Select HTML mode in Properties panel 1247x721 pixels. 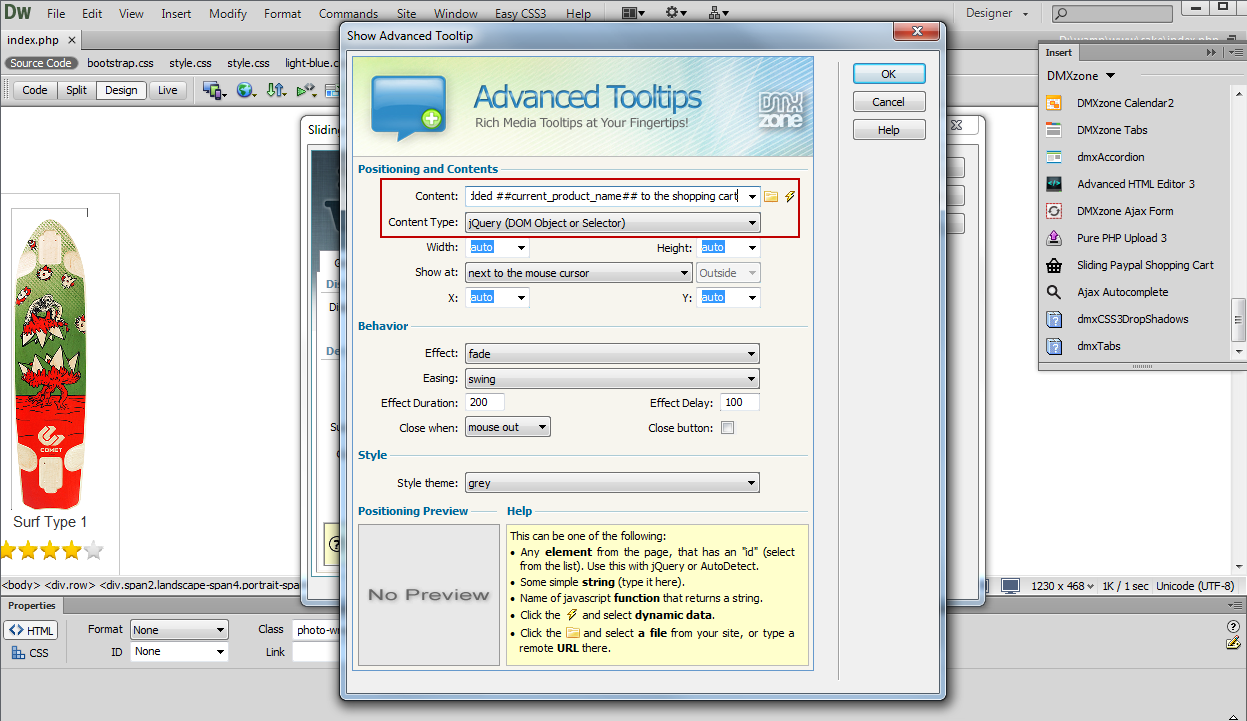31,631
